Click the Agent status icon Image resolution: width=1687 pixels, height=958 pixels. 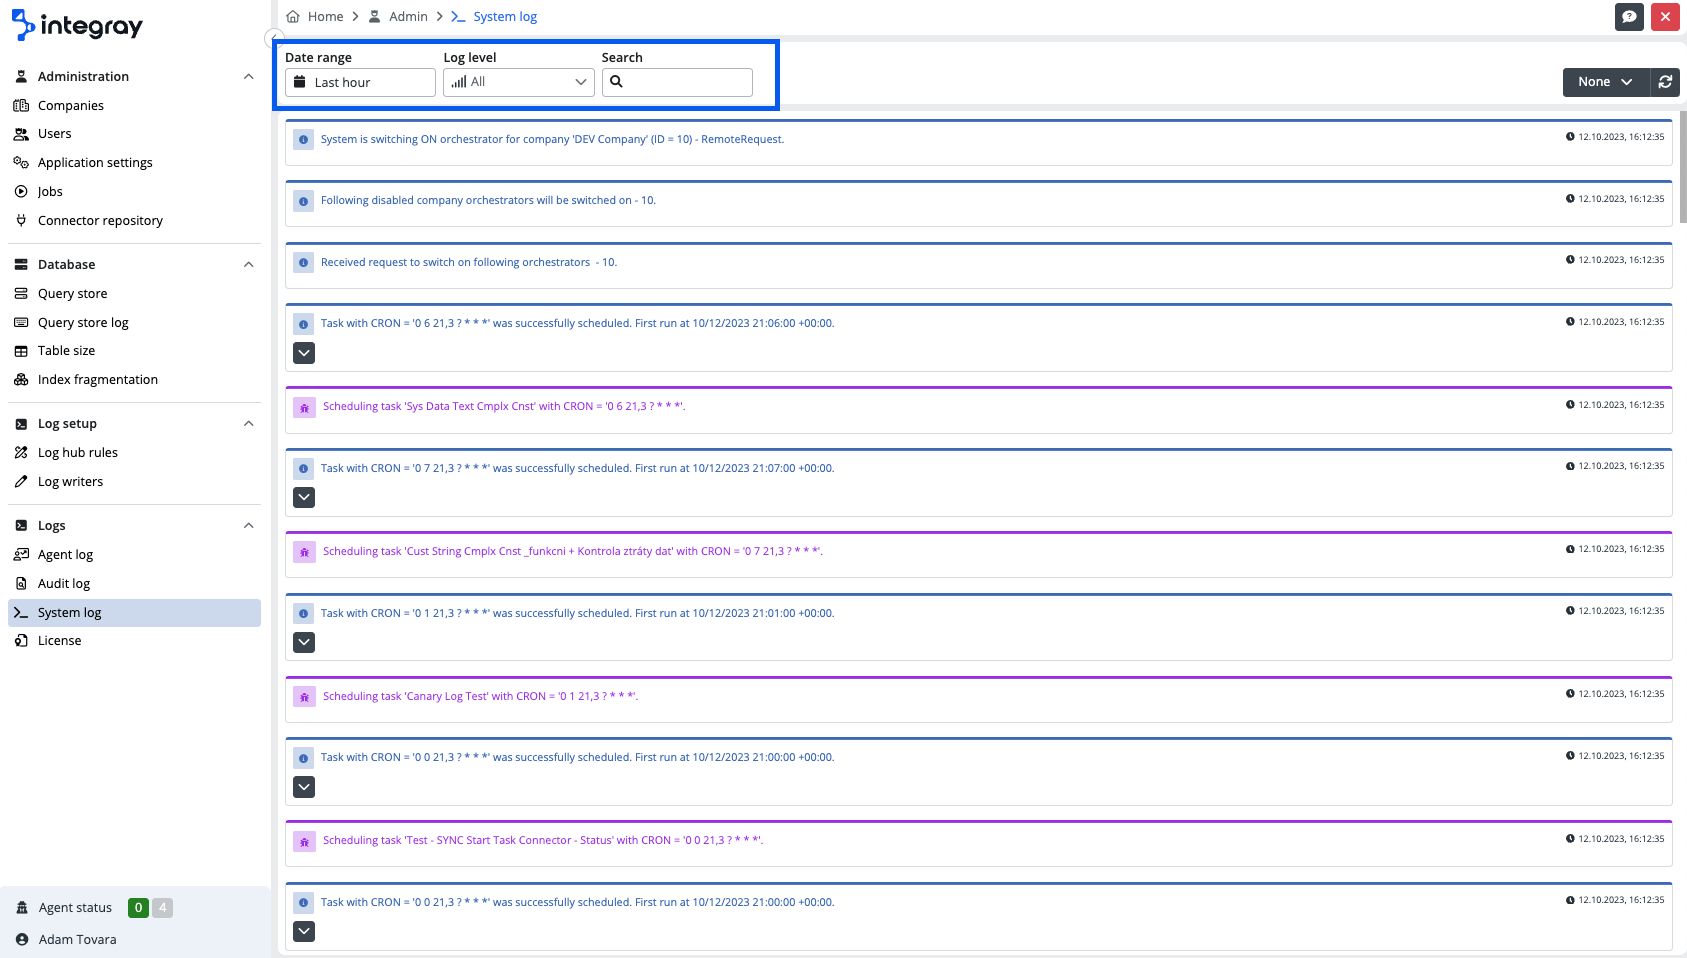pyautogui.click(x=22, y=908)
